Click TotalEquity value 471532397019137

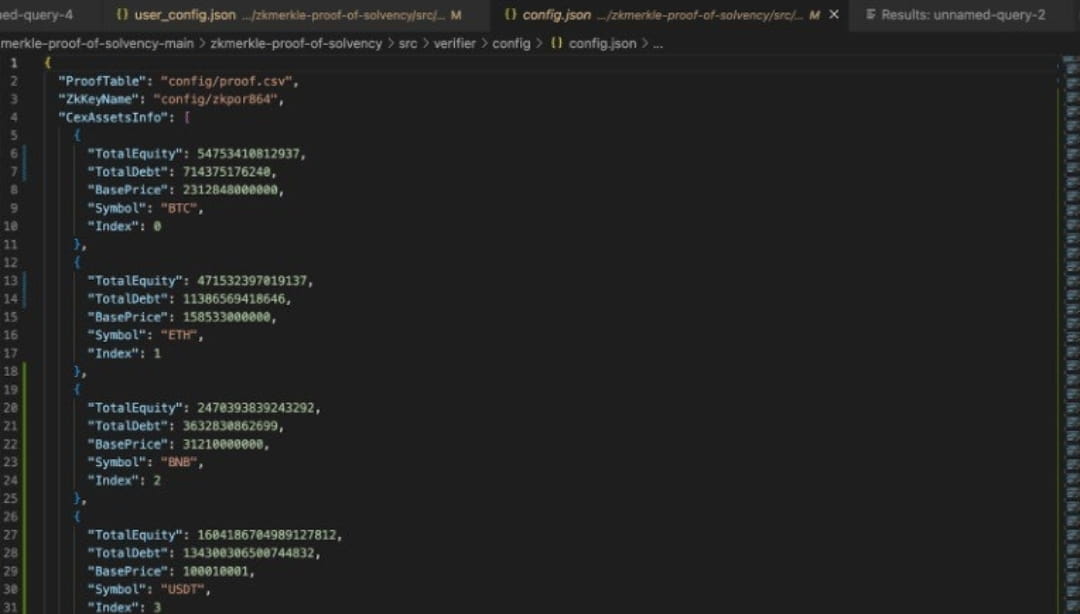252,280
